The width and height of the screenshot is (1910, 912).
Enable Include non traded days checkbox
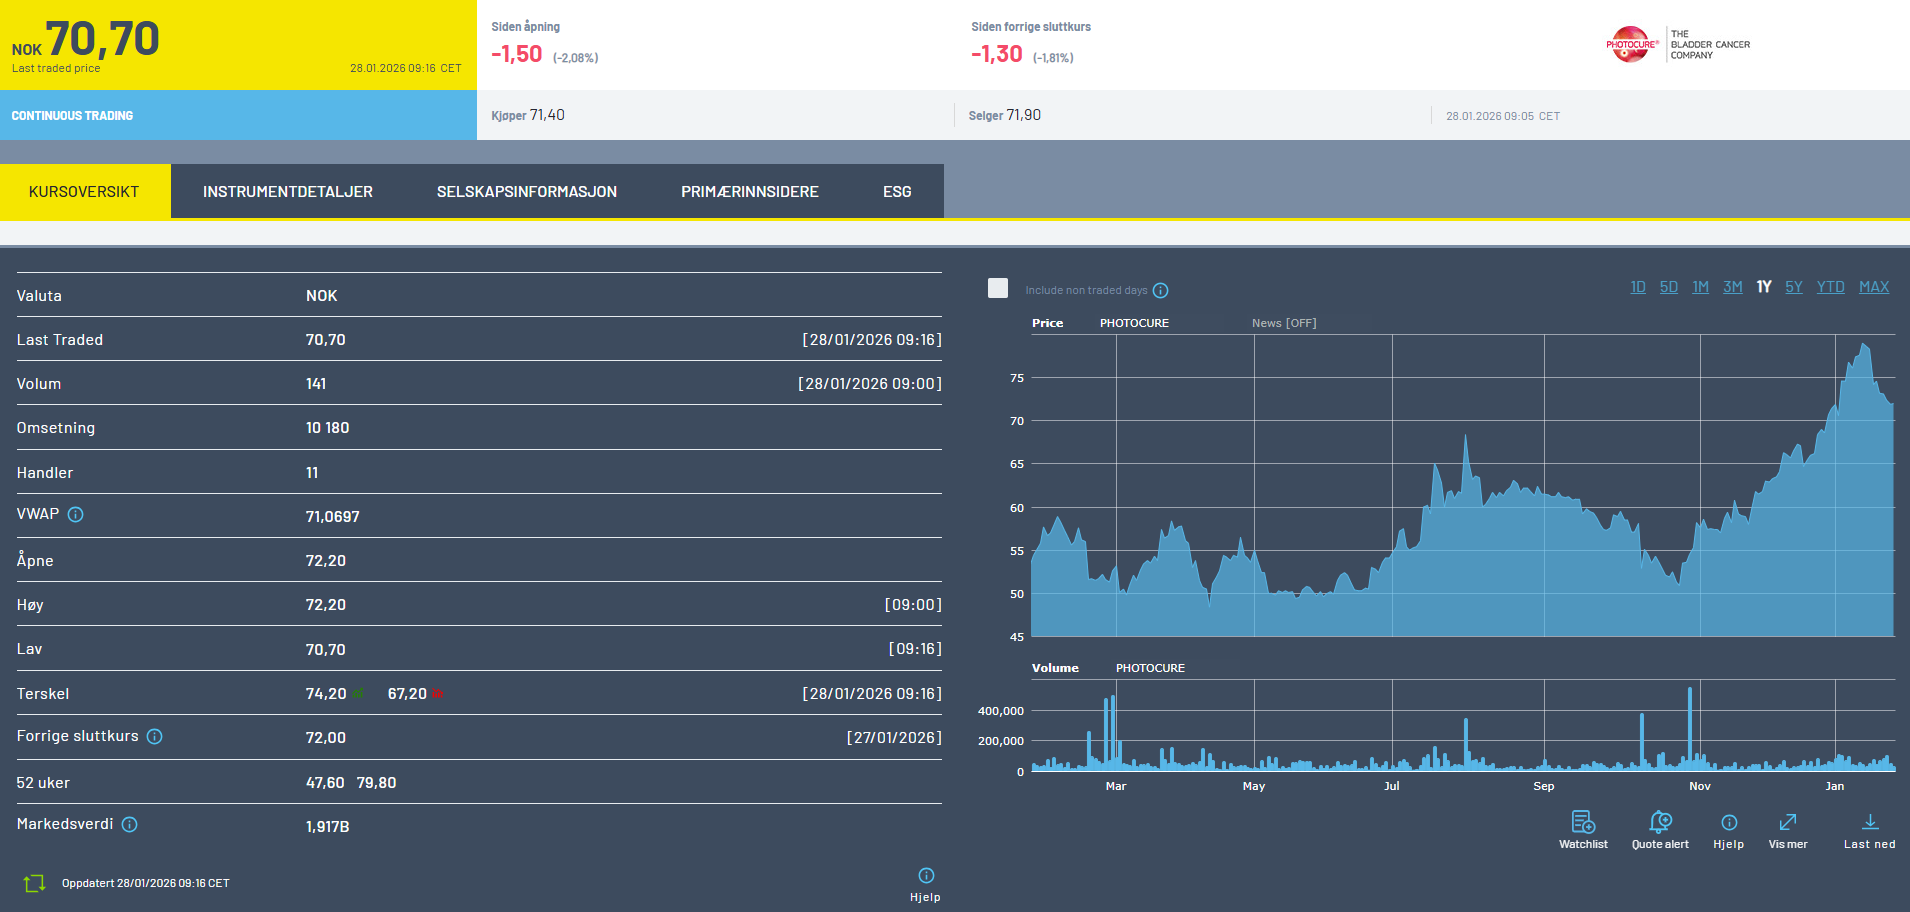point(998,289)
